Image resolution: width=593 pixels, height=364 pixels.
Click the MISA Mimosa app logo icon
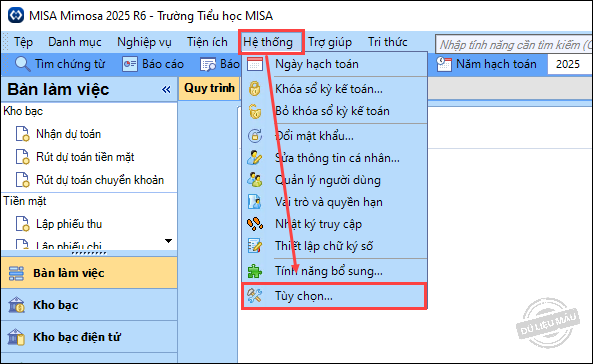pyautogui.click(x=16, y=15)
